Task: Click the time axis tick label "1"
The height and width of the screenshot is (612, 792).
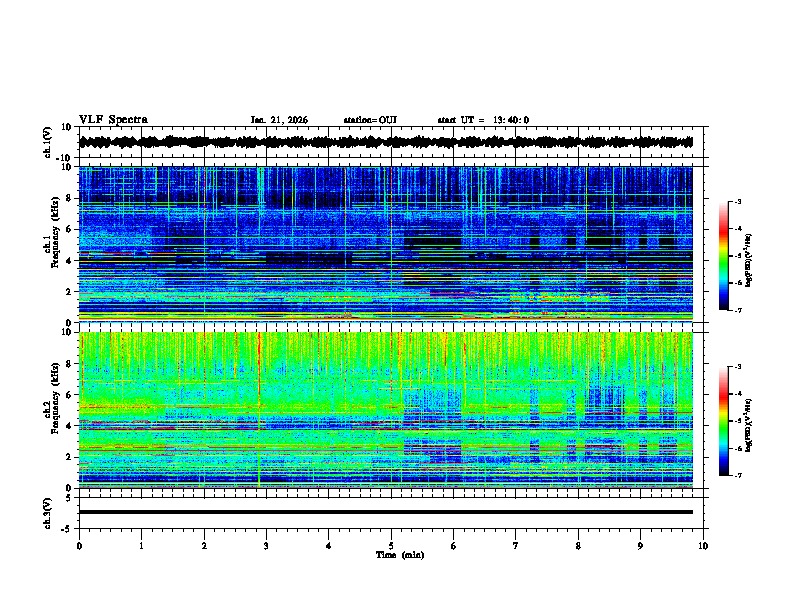Action: pos(142,546)
